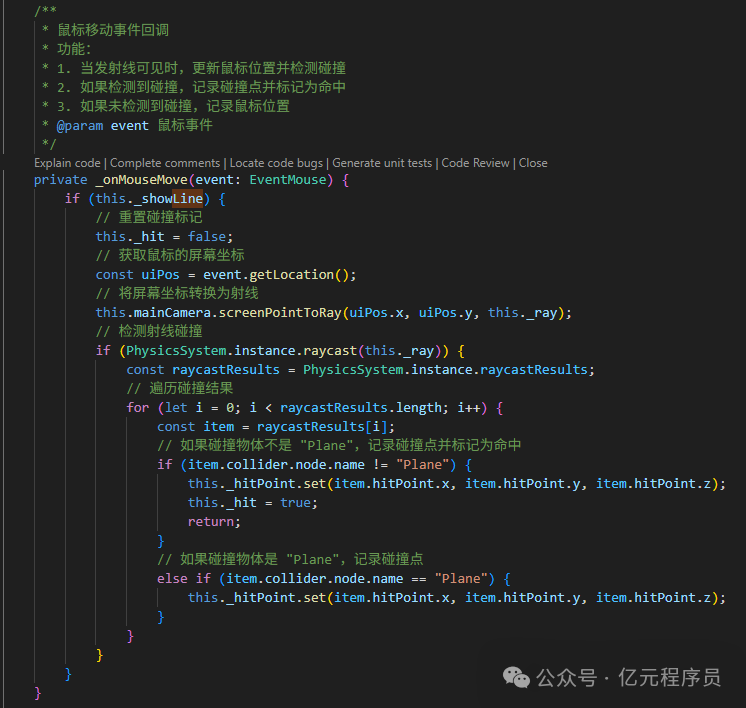This screenshot has height=708, width=746.
Task: Click the 'return;' statement
Action: tap(215, 522)
